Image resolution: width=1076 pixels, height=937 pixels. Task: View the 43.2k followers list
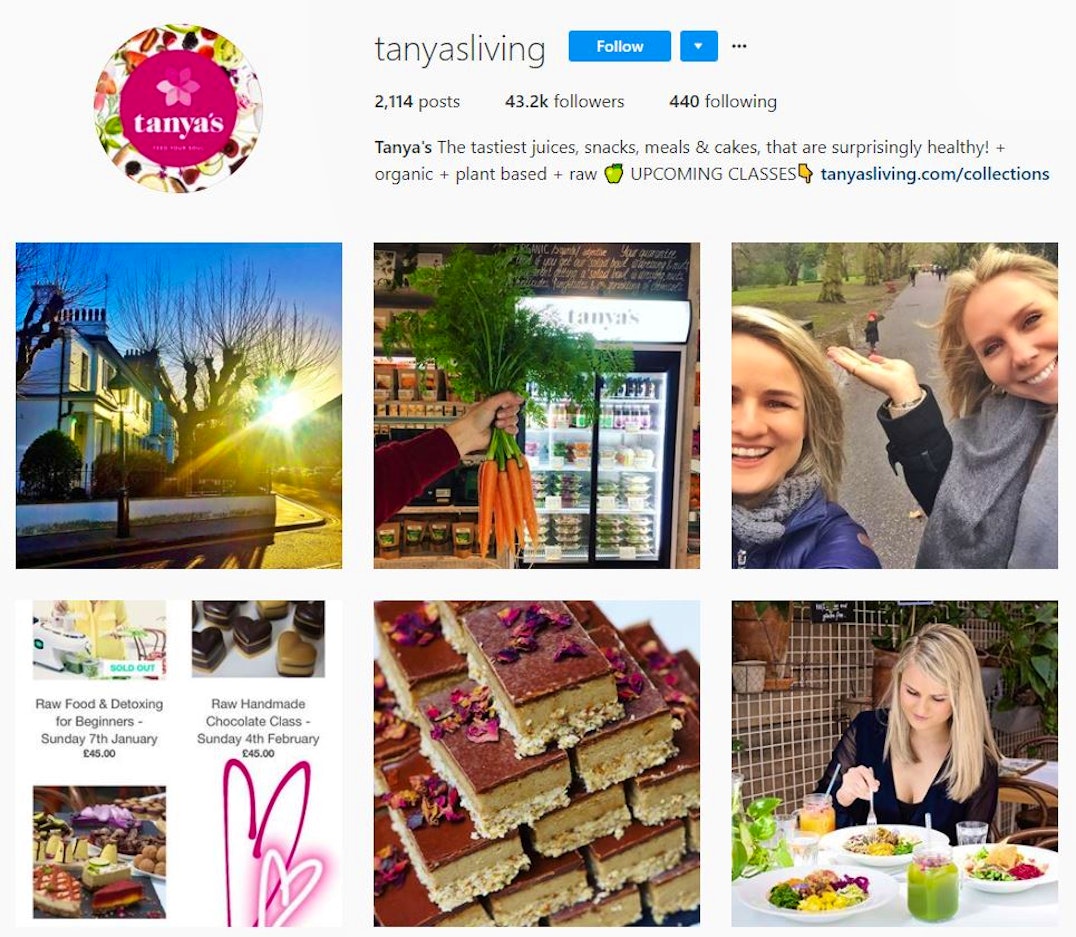[x=564, y=102]
